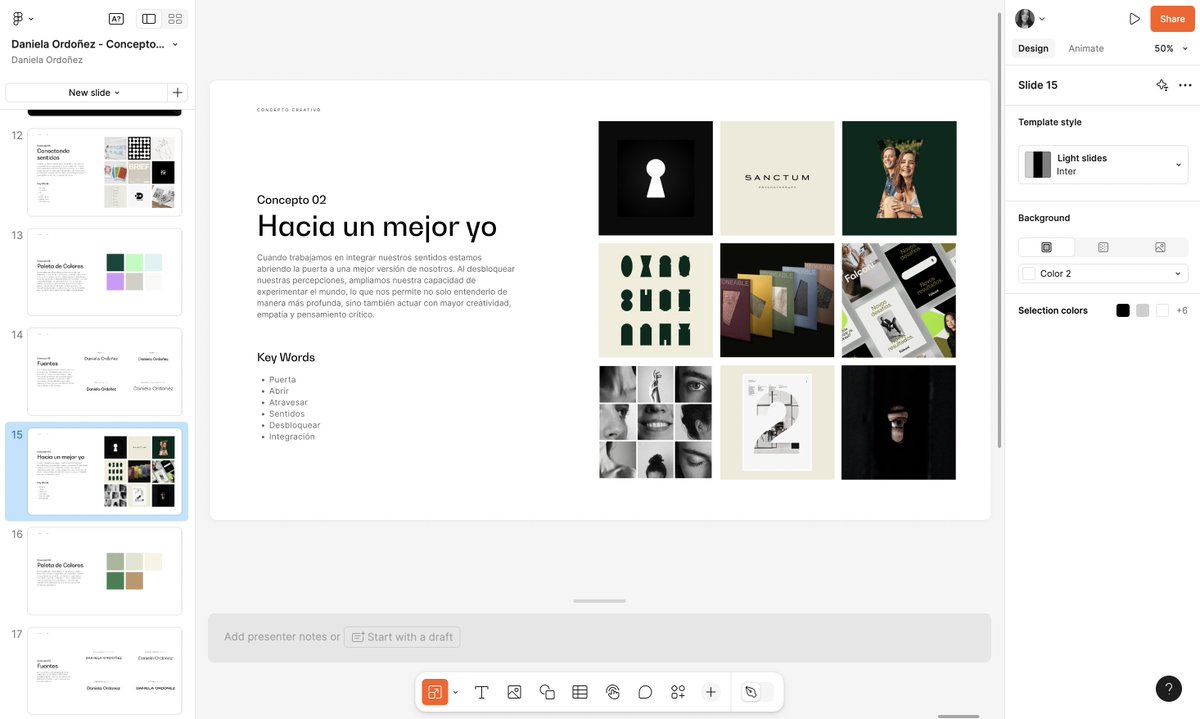Select the SANCTUM logo image
This screenshot has height=719, width=1200.
coord(777,178)
